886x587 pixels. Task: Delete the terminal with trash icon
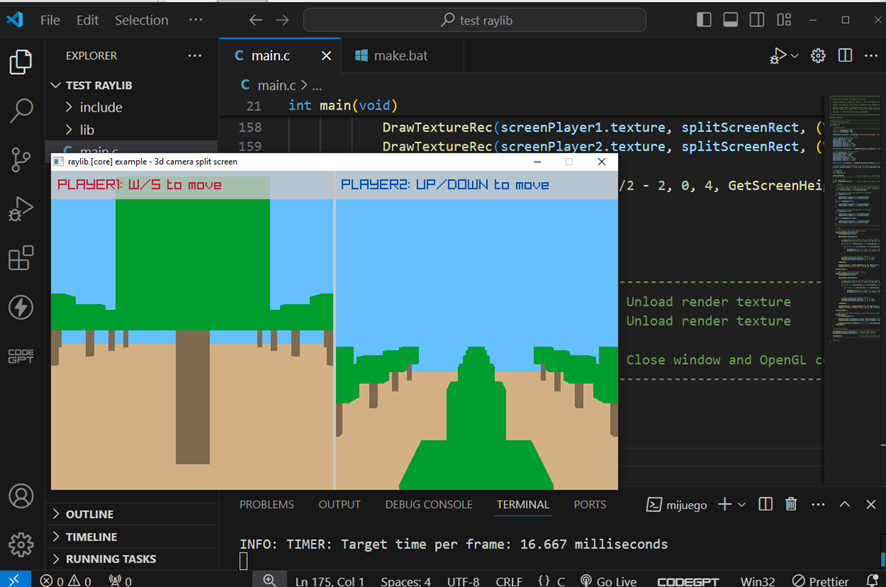pyautogui.click(x=791, y=505)
